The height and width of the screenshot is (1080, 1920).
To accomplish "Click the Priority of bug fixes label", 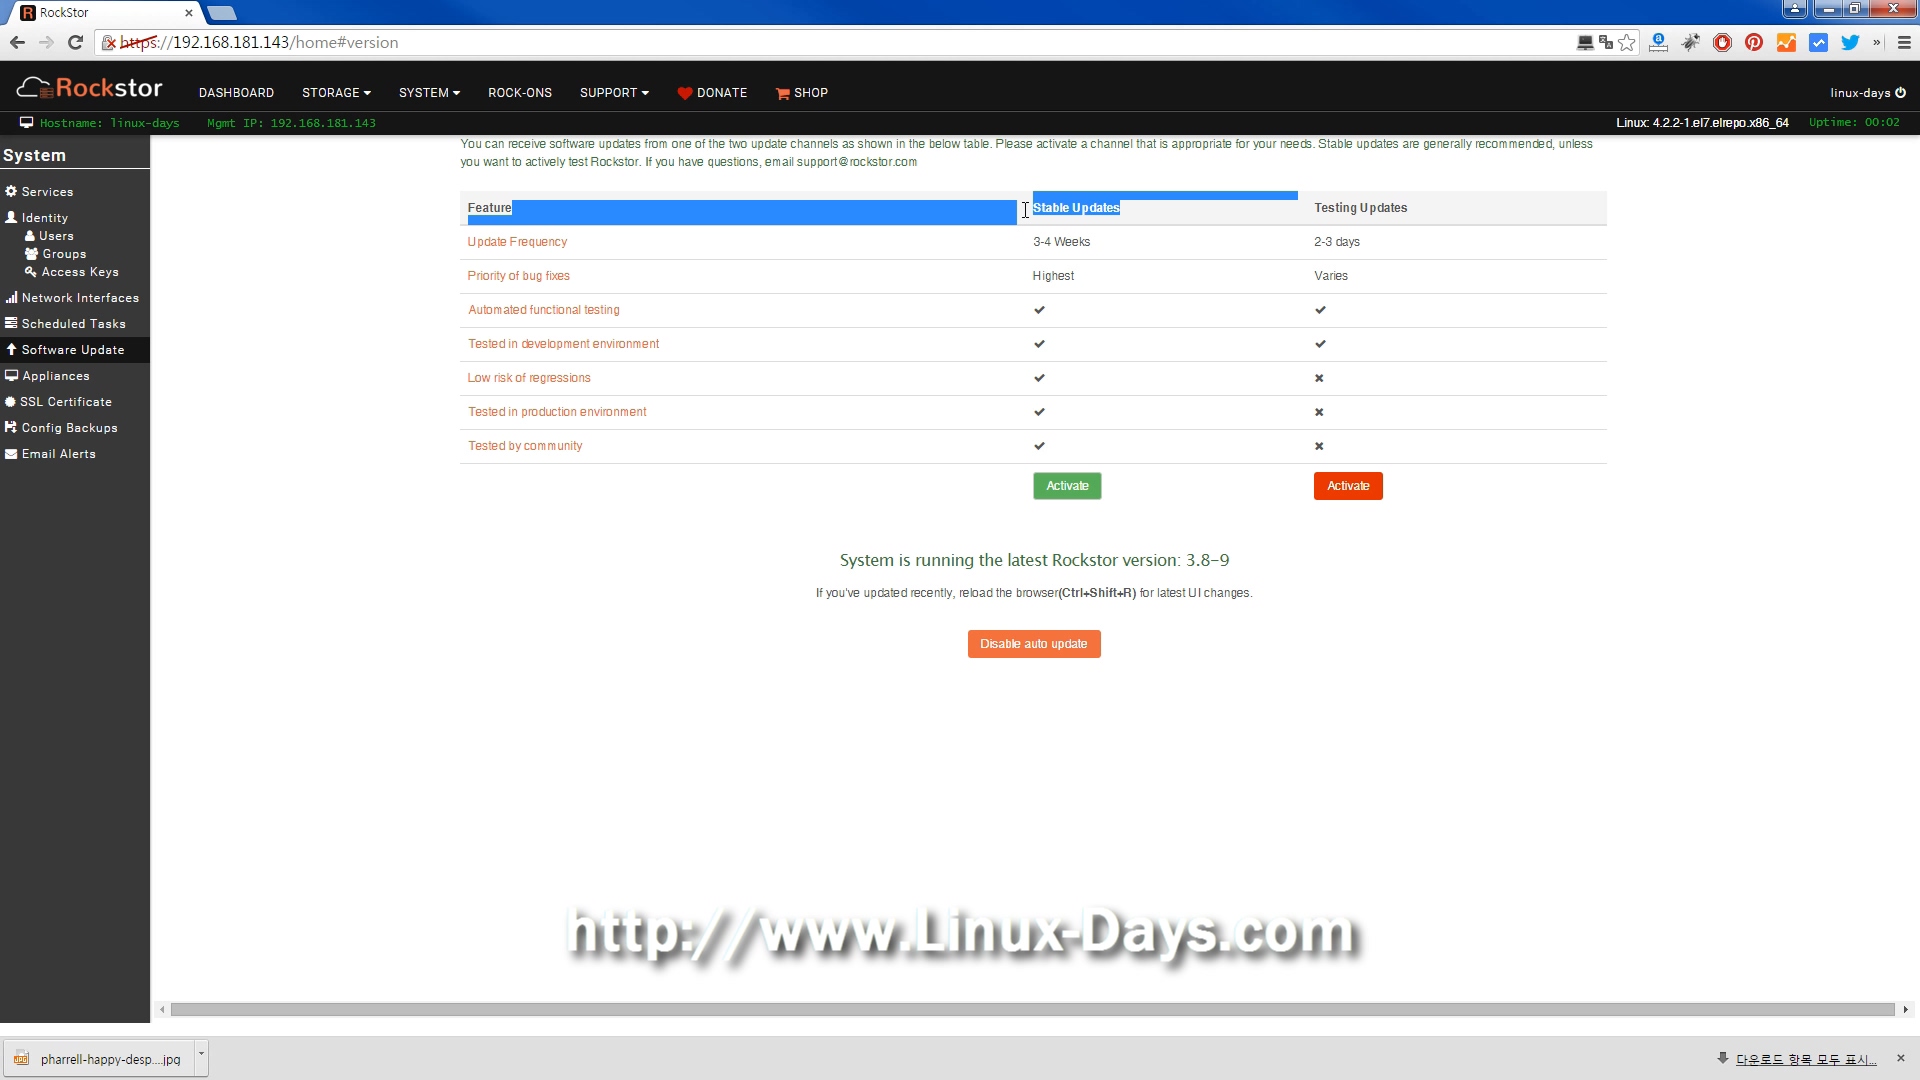I will click(x=518, y=276).
